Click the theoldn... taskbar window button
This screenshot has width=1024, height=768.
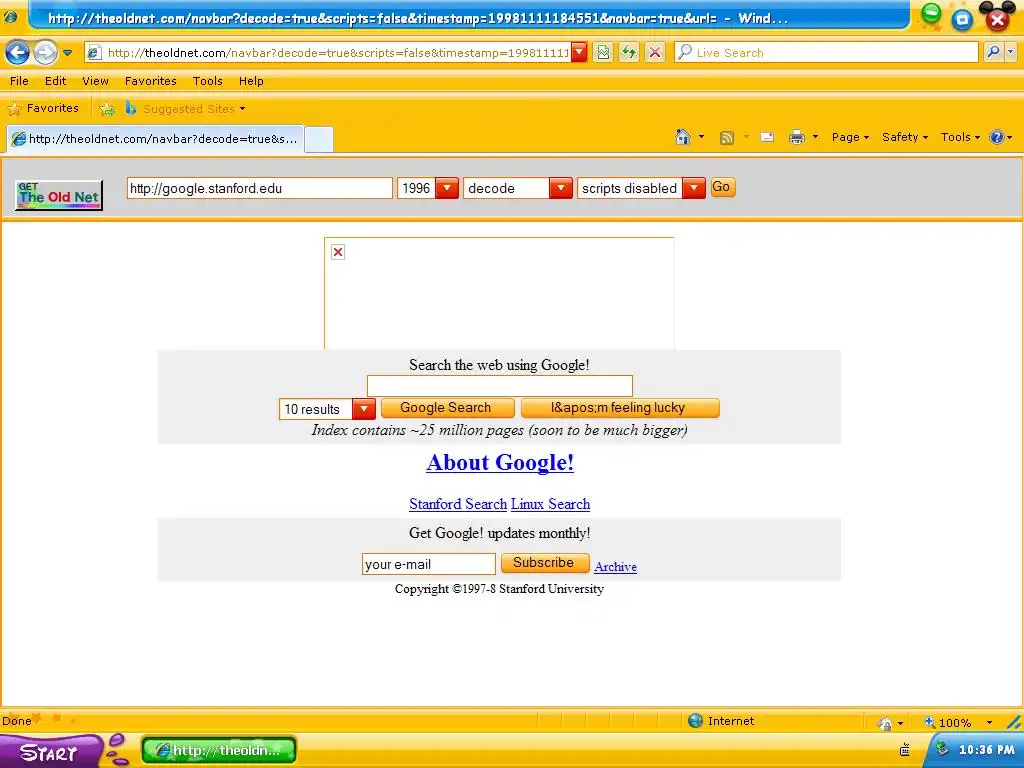point(219,750)
